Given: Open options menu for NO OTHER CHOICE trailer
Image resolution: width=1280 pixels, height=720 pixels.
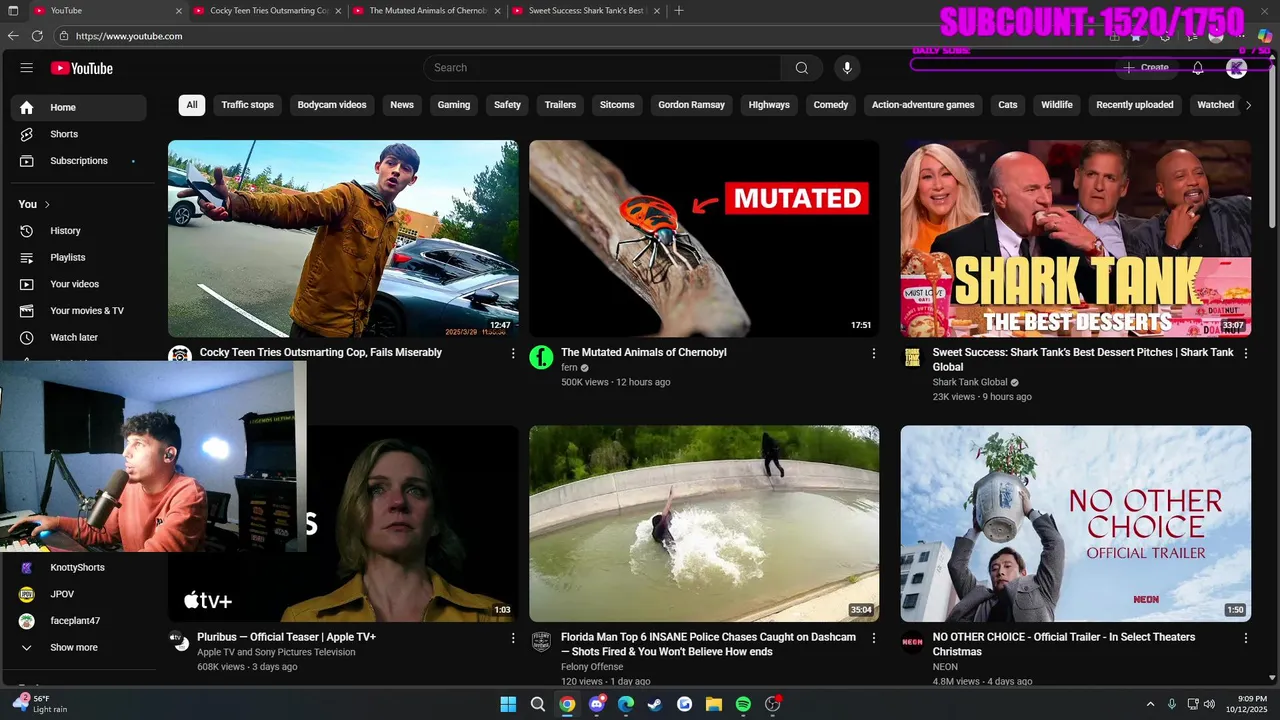Looking at the screenshot, I should [x=1245, y=638].
